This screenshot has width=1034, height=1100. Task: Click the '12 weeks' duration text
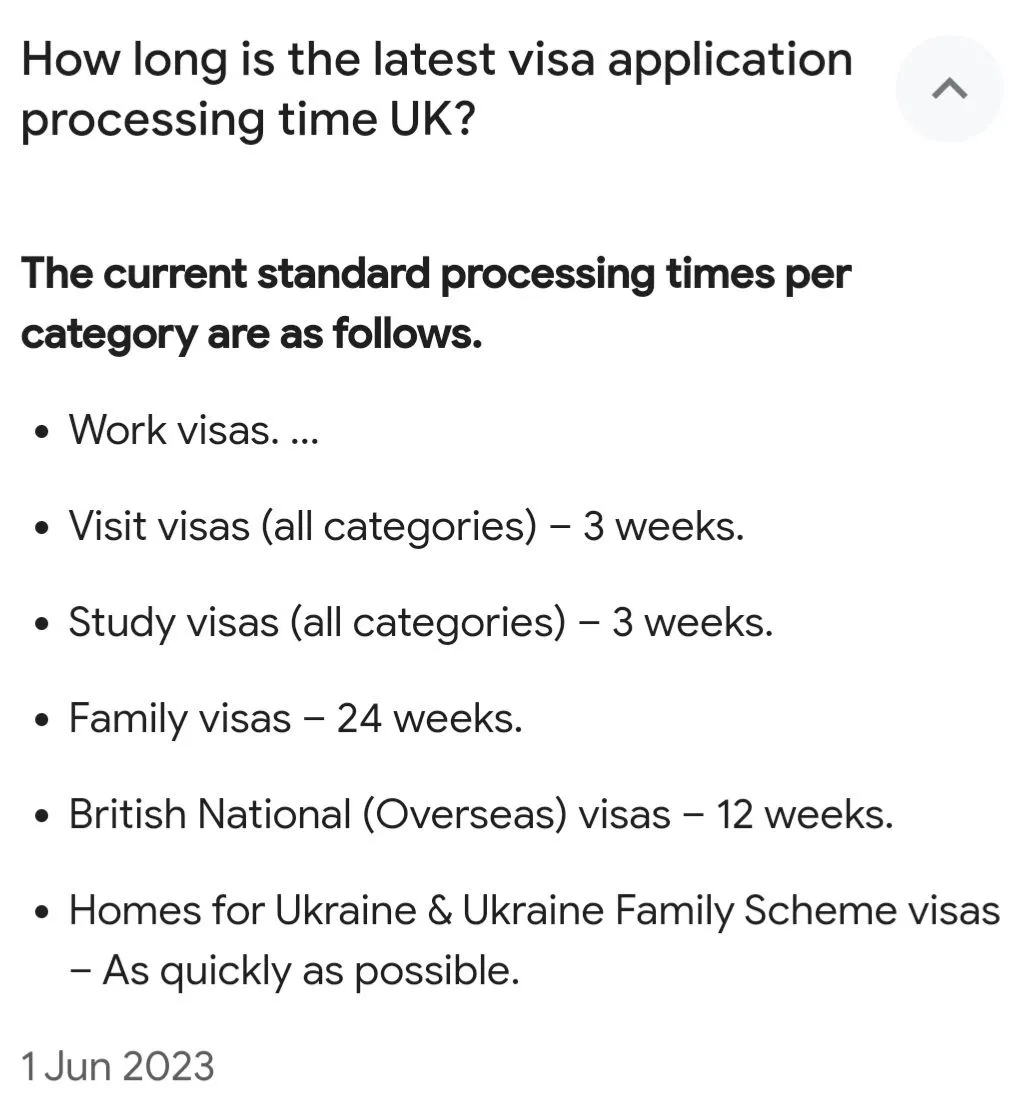(x=804, y=814)
